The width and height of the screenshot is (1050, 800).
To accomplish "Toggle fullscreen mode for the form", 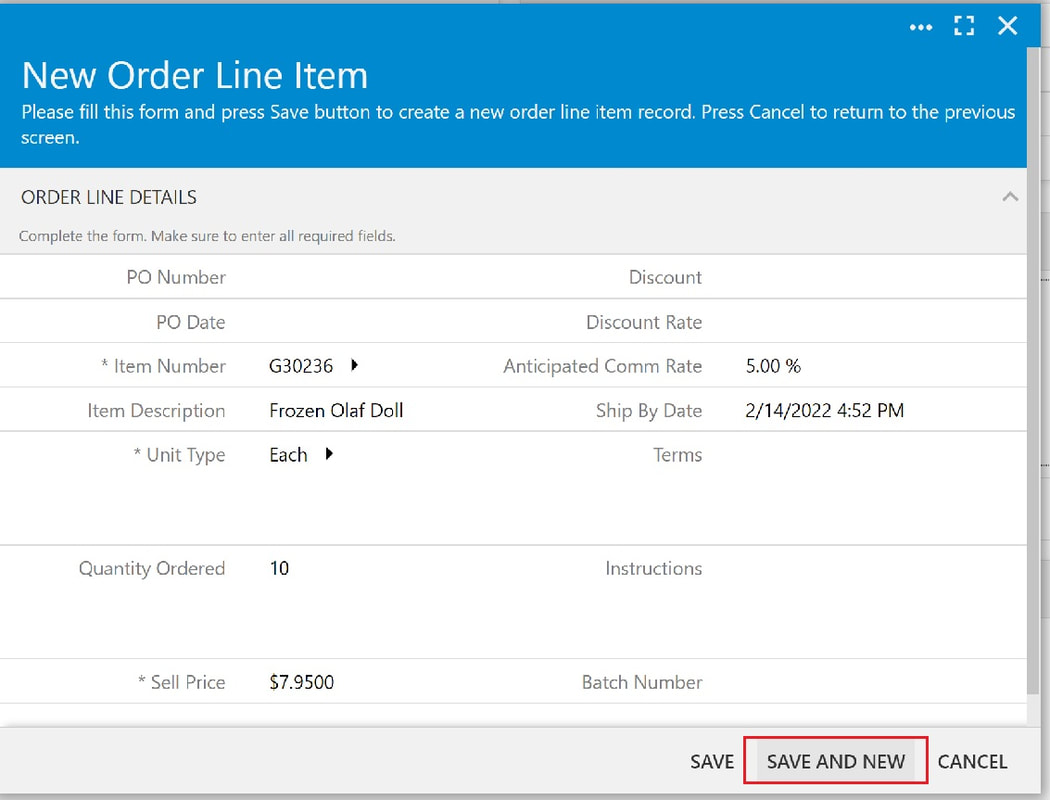I will [964, 26].
